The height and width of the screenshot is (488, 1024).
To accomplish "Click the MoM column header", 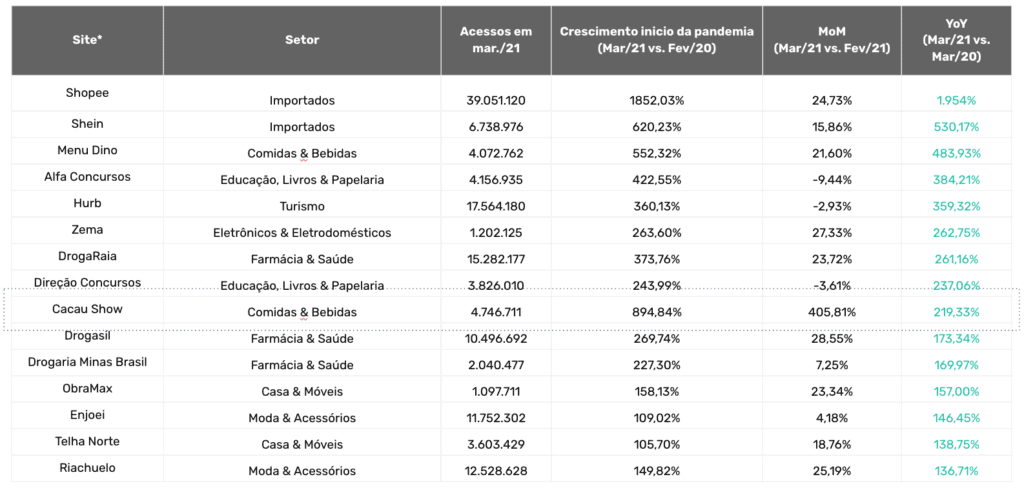I will (832, 40).
